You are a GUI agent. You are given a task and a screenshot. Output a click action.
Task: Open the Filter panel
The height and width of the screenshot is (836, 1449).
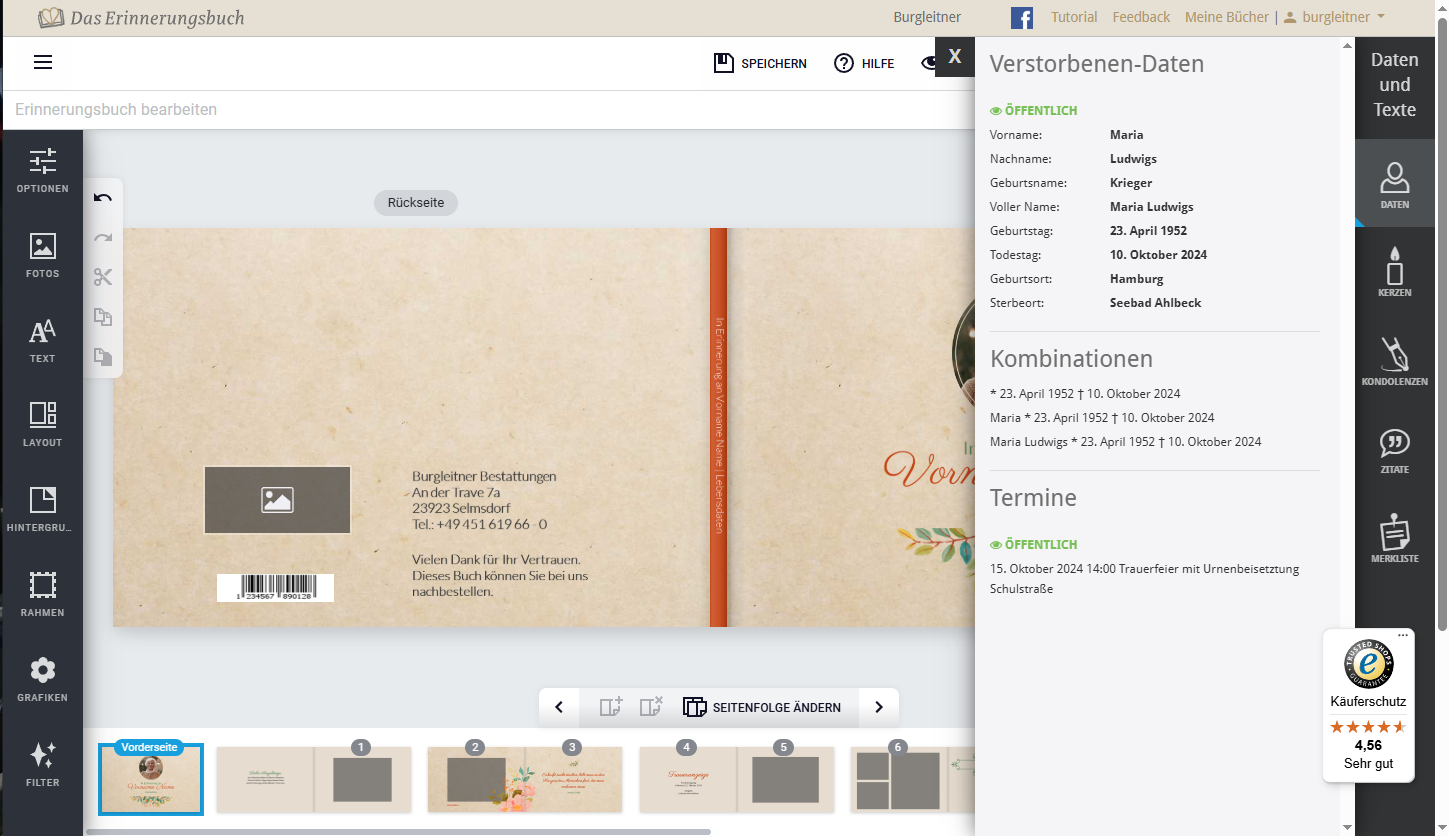point(42,765)
